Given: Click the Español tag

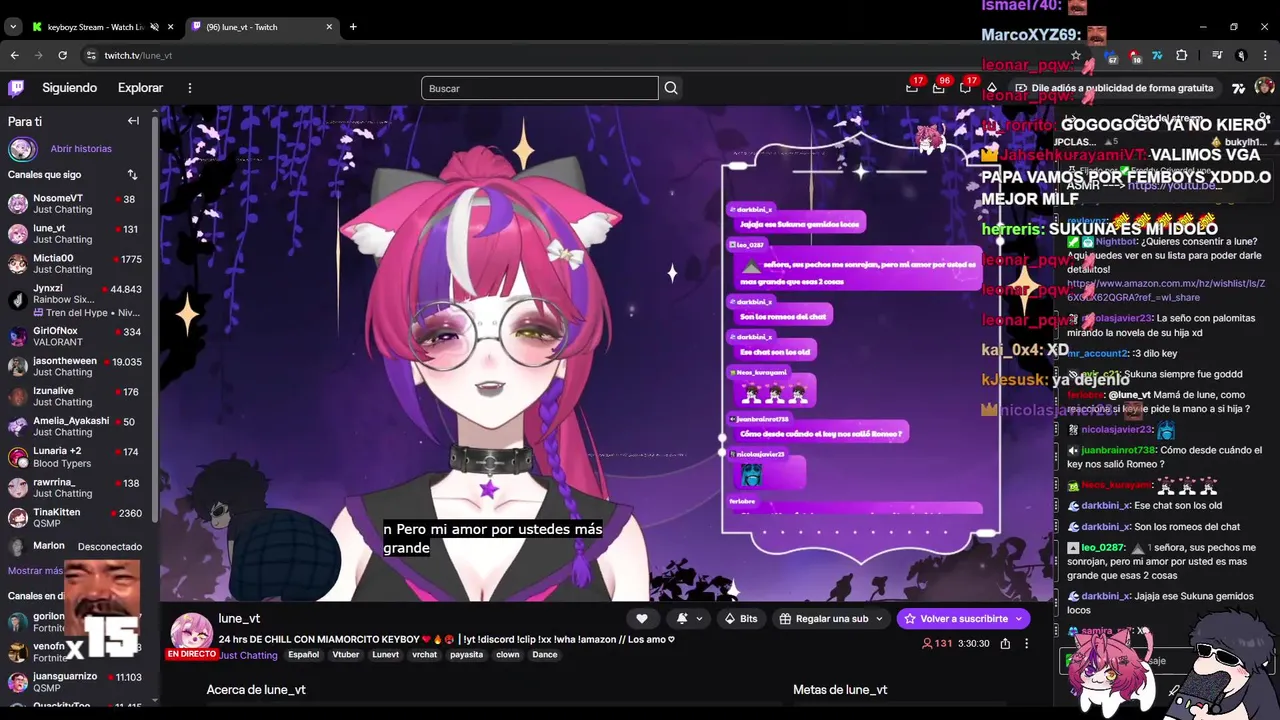Looking at the screenshot, I should point(304,655).
